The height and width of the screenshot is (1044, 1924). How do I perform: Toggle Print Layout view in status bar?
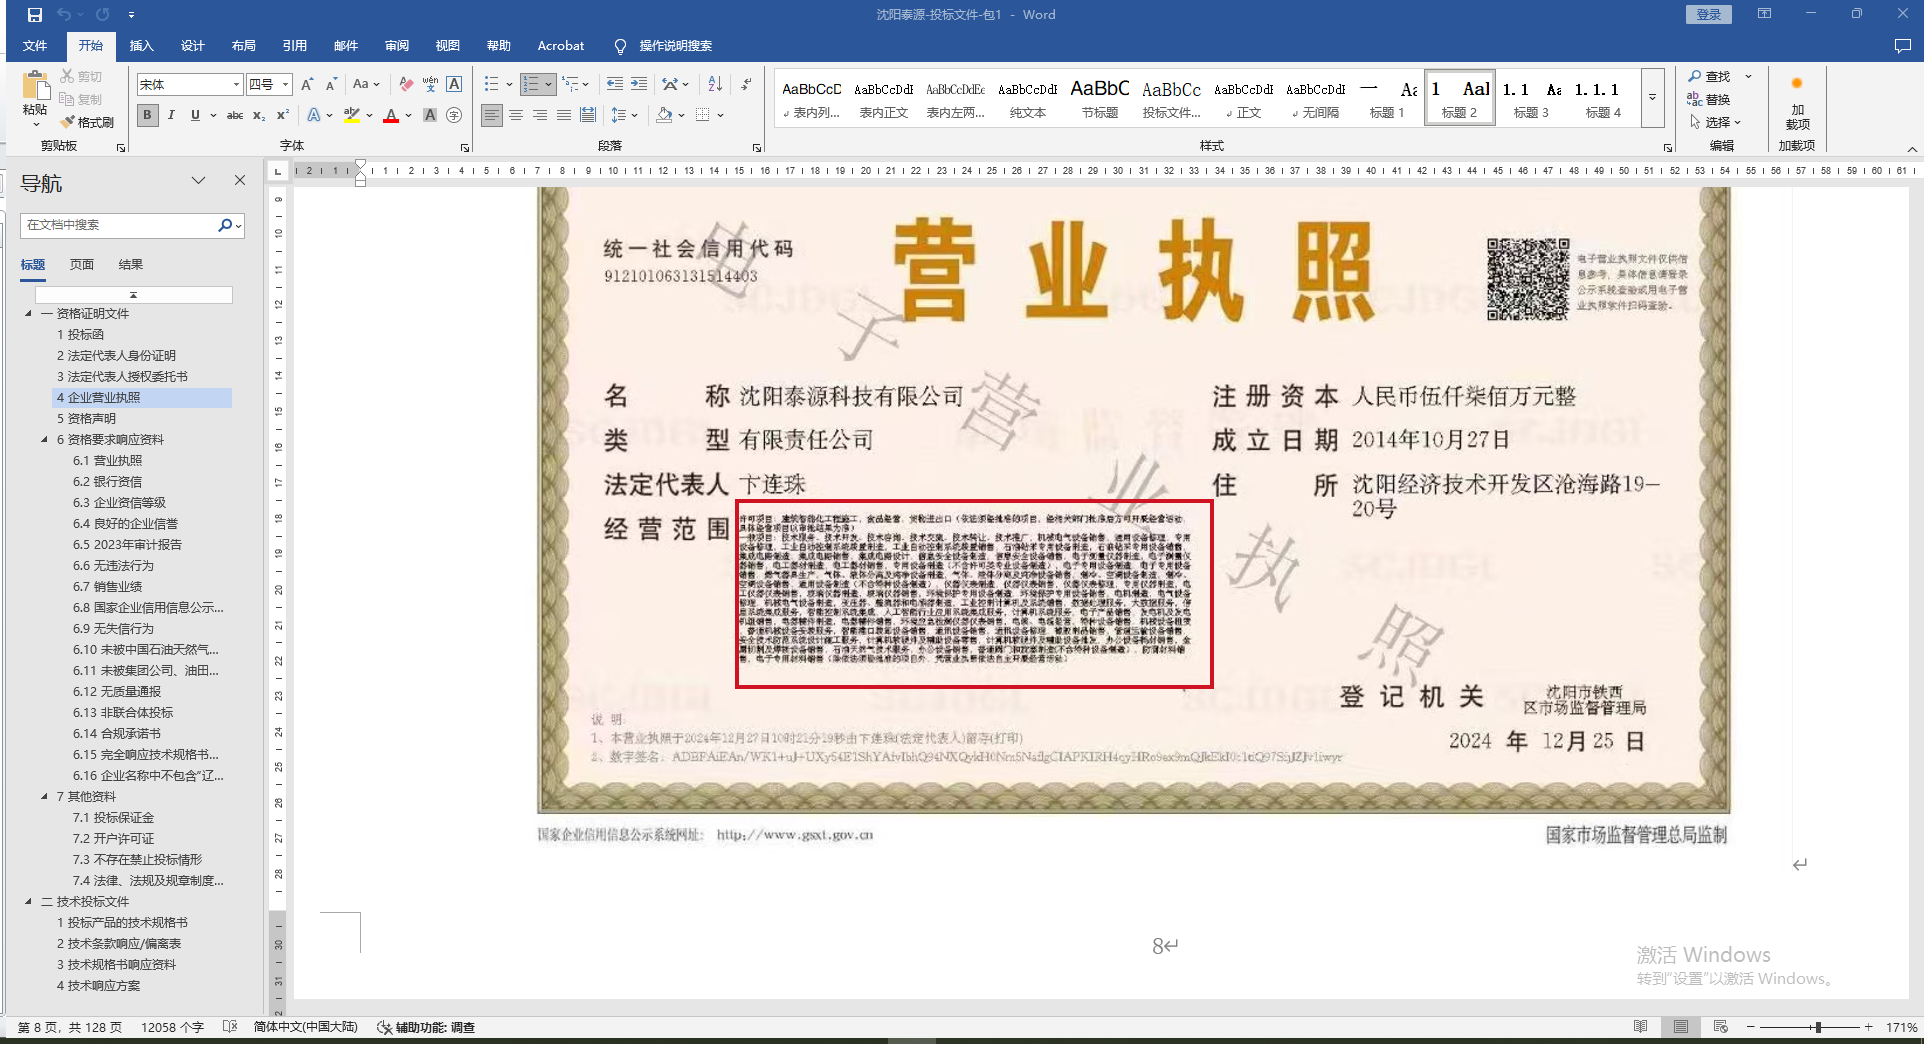click(1681, 1027)
